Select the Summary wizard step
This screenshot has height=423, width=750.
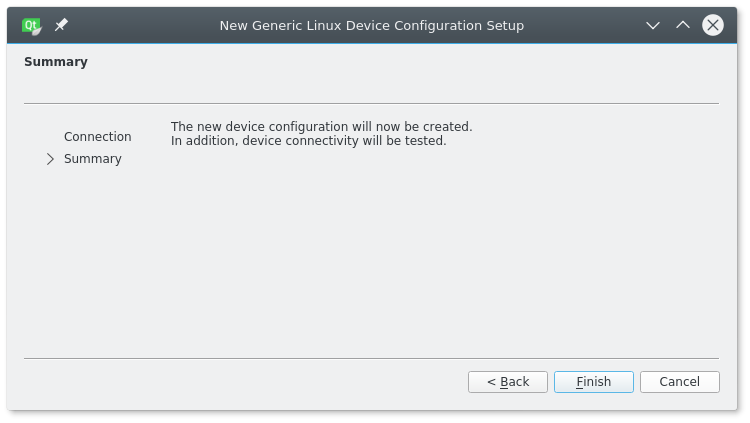coord(92,159)
